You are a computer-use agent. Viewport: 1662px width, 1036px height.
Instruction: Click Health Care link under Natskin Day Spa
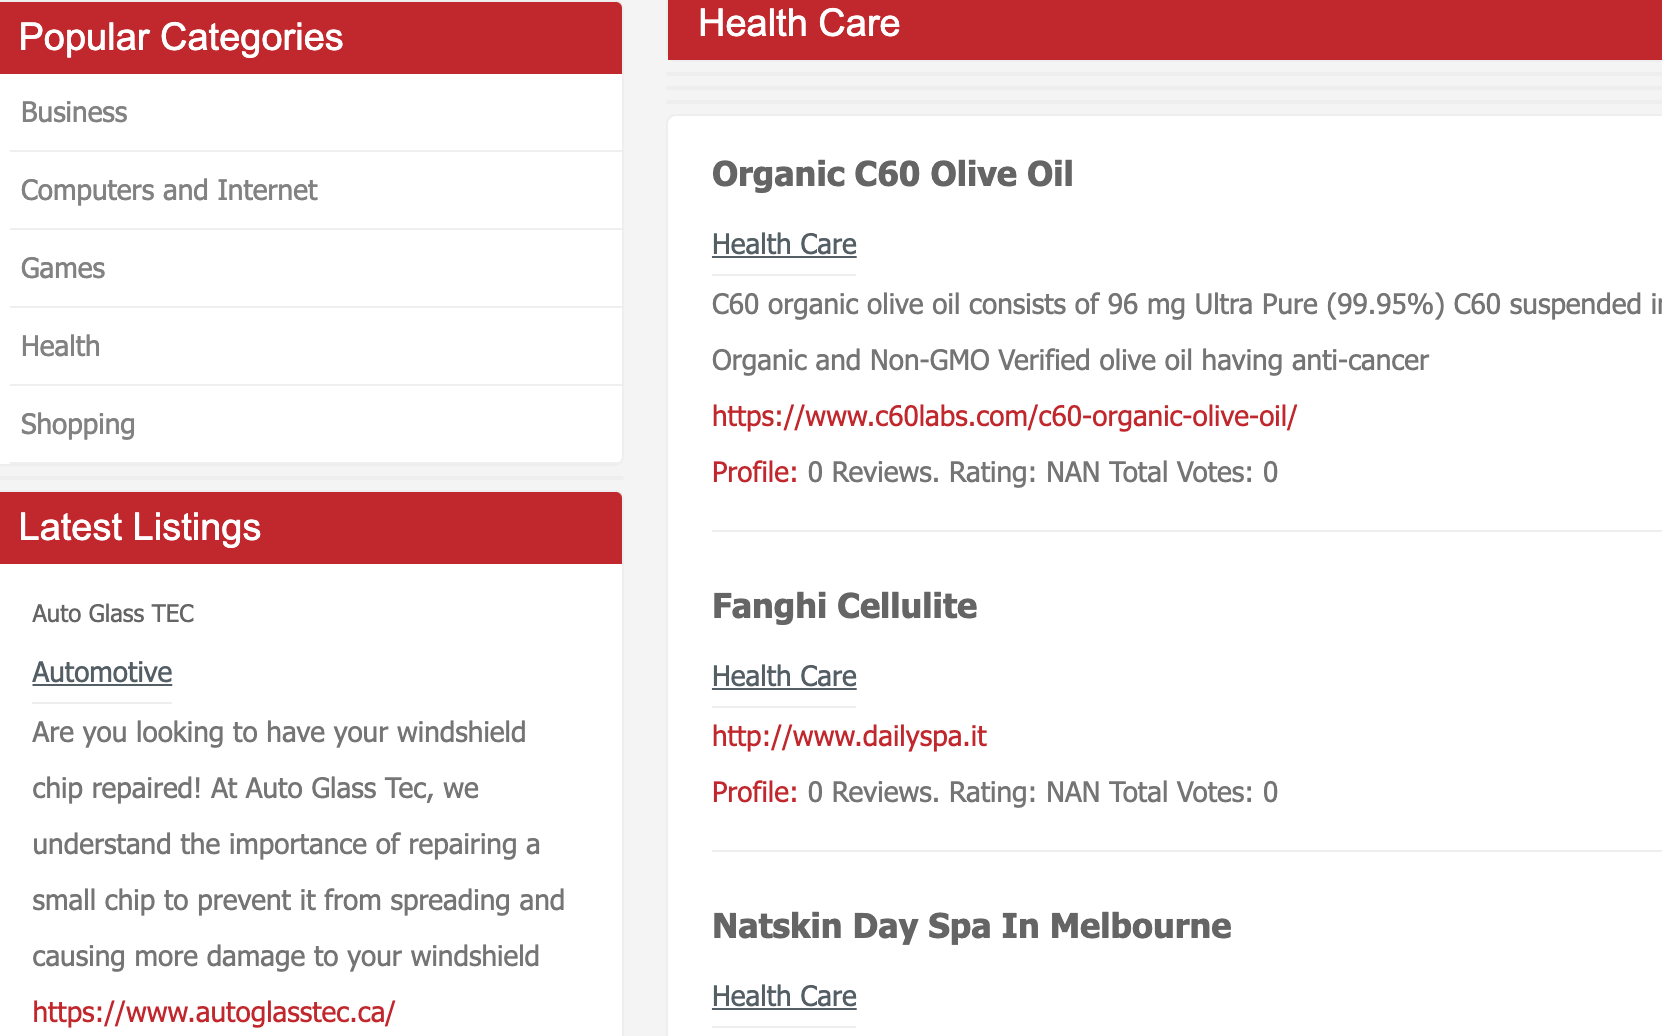[x=784, y=996]
